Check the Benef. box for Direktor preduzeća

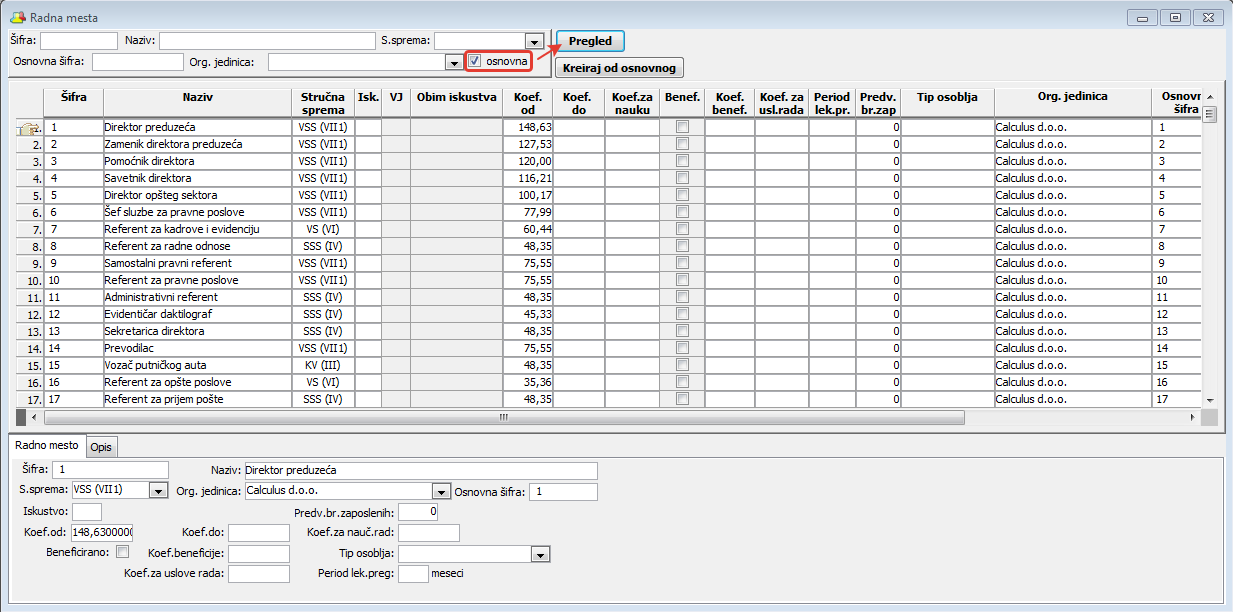point(682,128)
